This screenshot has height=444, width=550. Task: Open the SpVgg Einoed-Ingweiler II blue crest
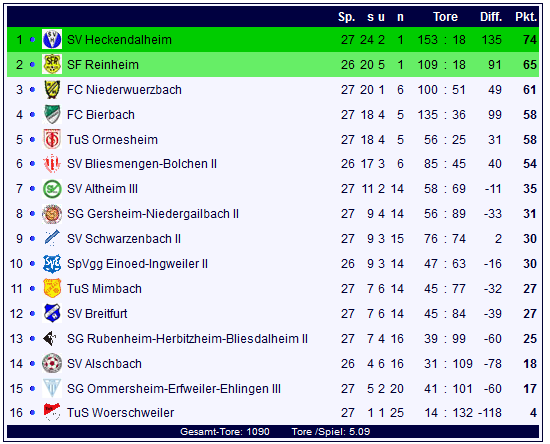click(x=52, y=263)
